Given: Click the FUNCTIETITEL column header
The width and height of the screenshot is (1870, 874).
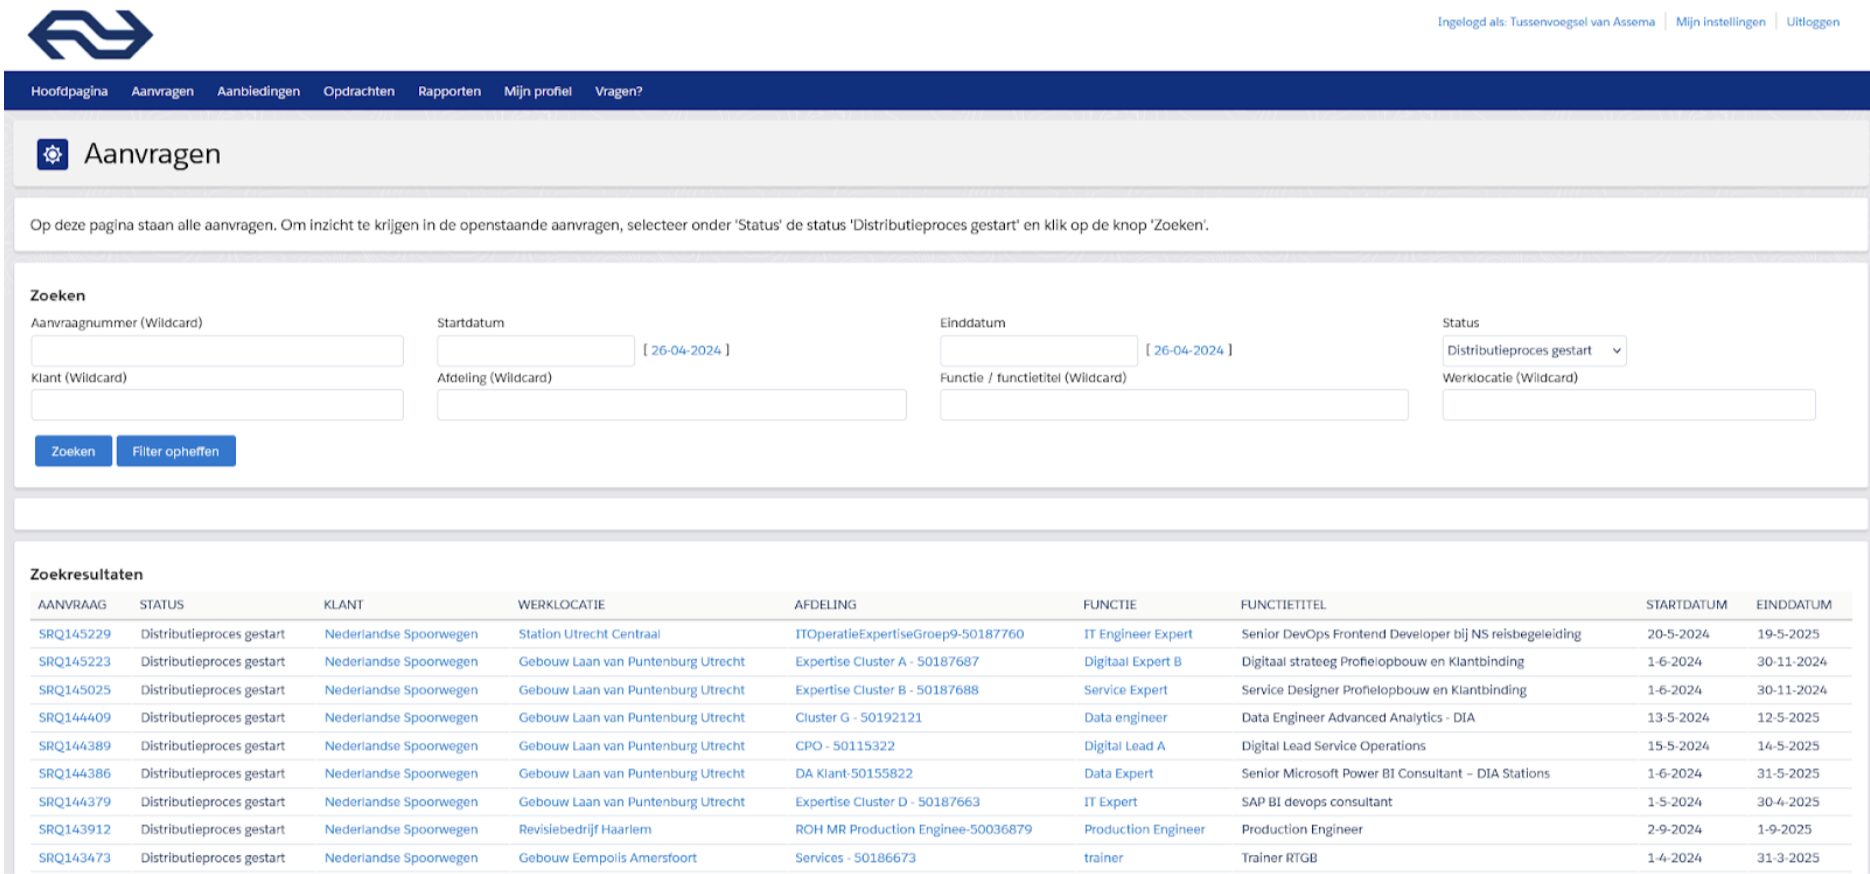Looking at the screenshot, I should pos(1283,605).
